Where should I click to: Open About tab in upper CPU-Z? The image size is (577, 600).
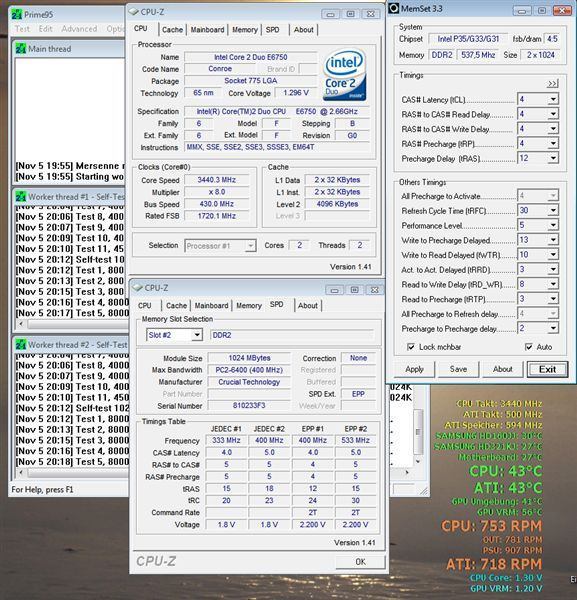coord(304,29)
